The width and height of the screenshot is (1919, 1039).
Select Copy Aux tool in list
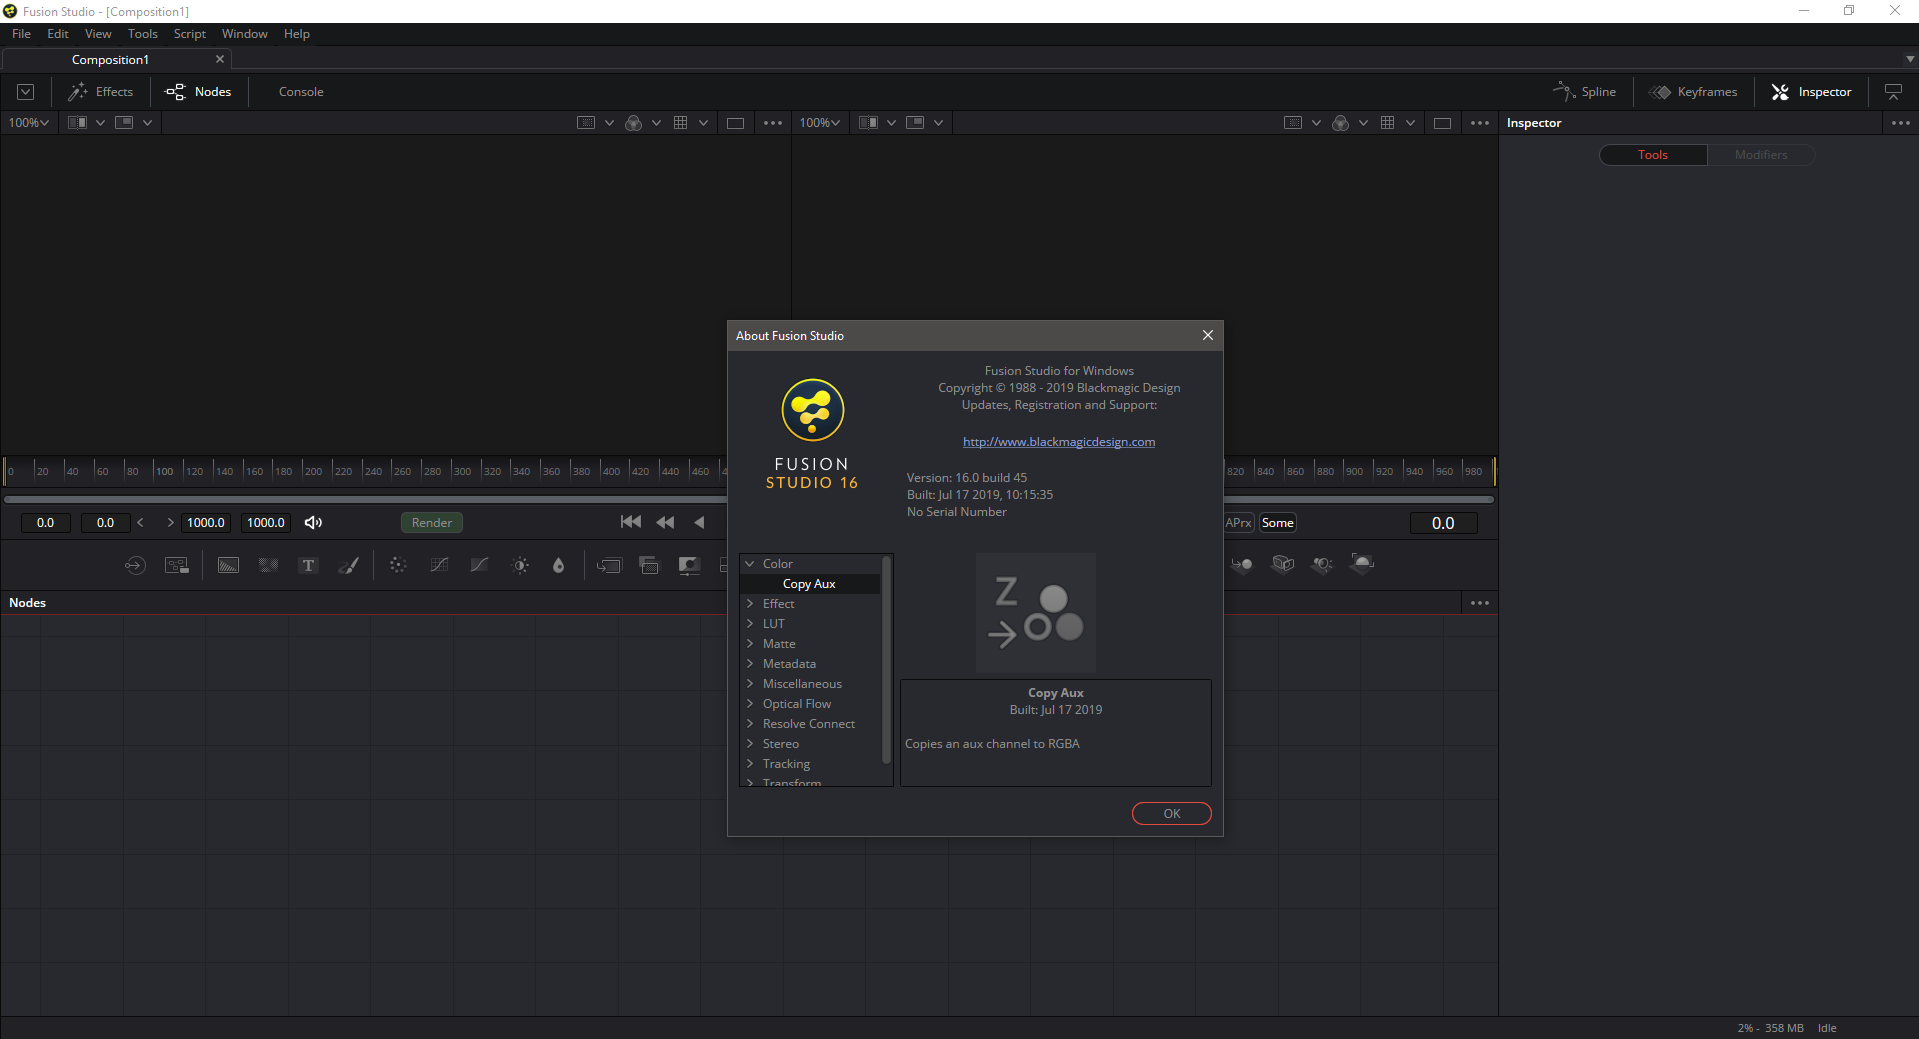(809, 584)
